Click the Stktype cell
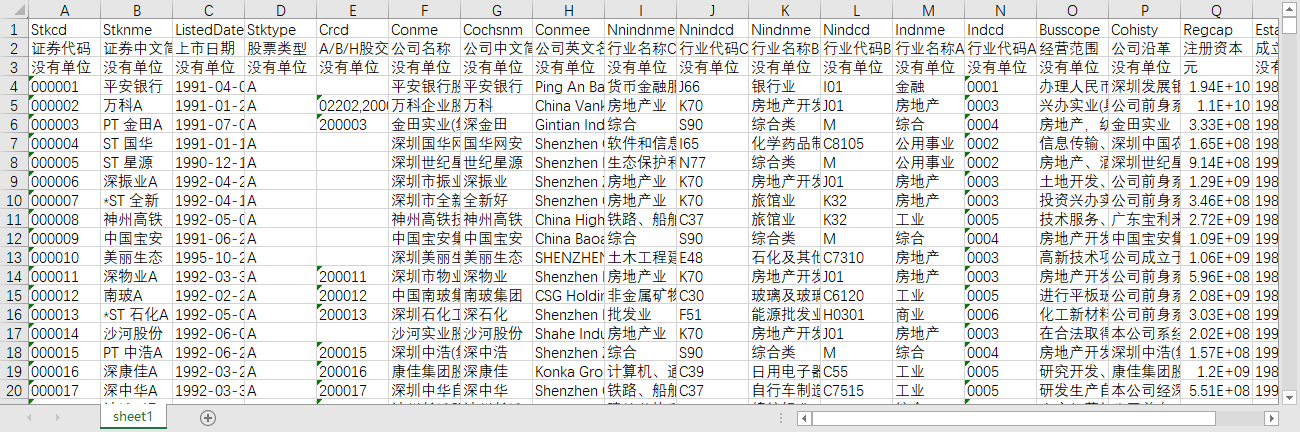Image resolution: width=1300 pixels, height=432 pixels. point(280,30)
